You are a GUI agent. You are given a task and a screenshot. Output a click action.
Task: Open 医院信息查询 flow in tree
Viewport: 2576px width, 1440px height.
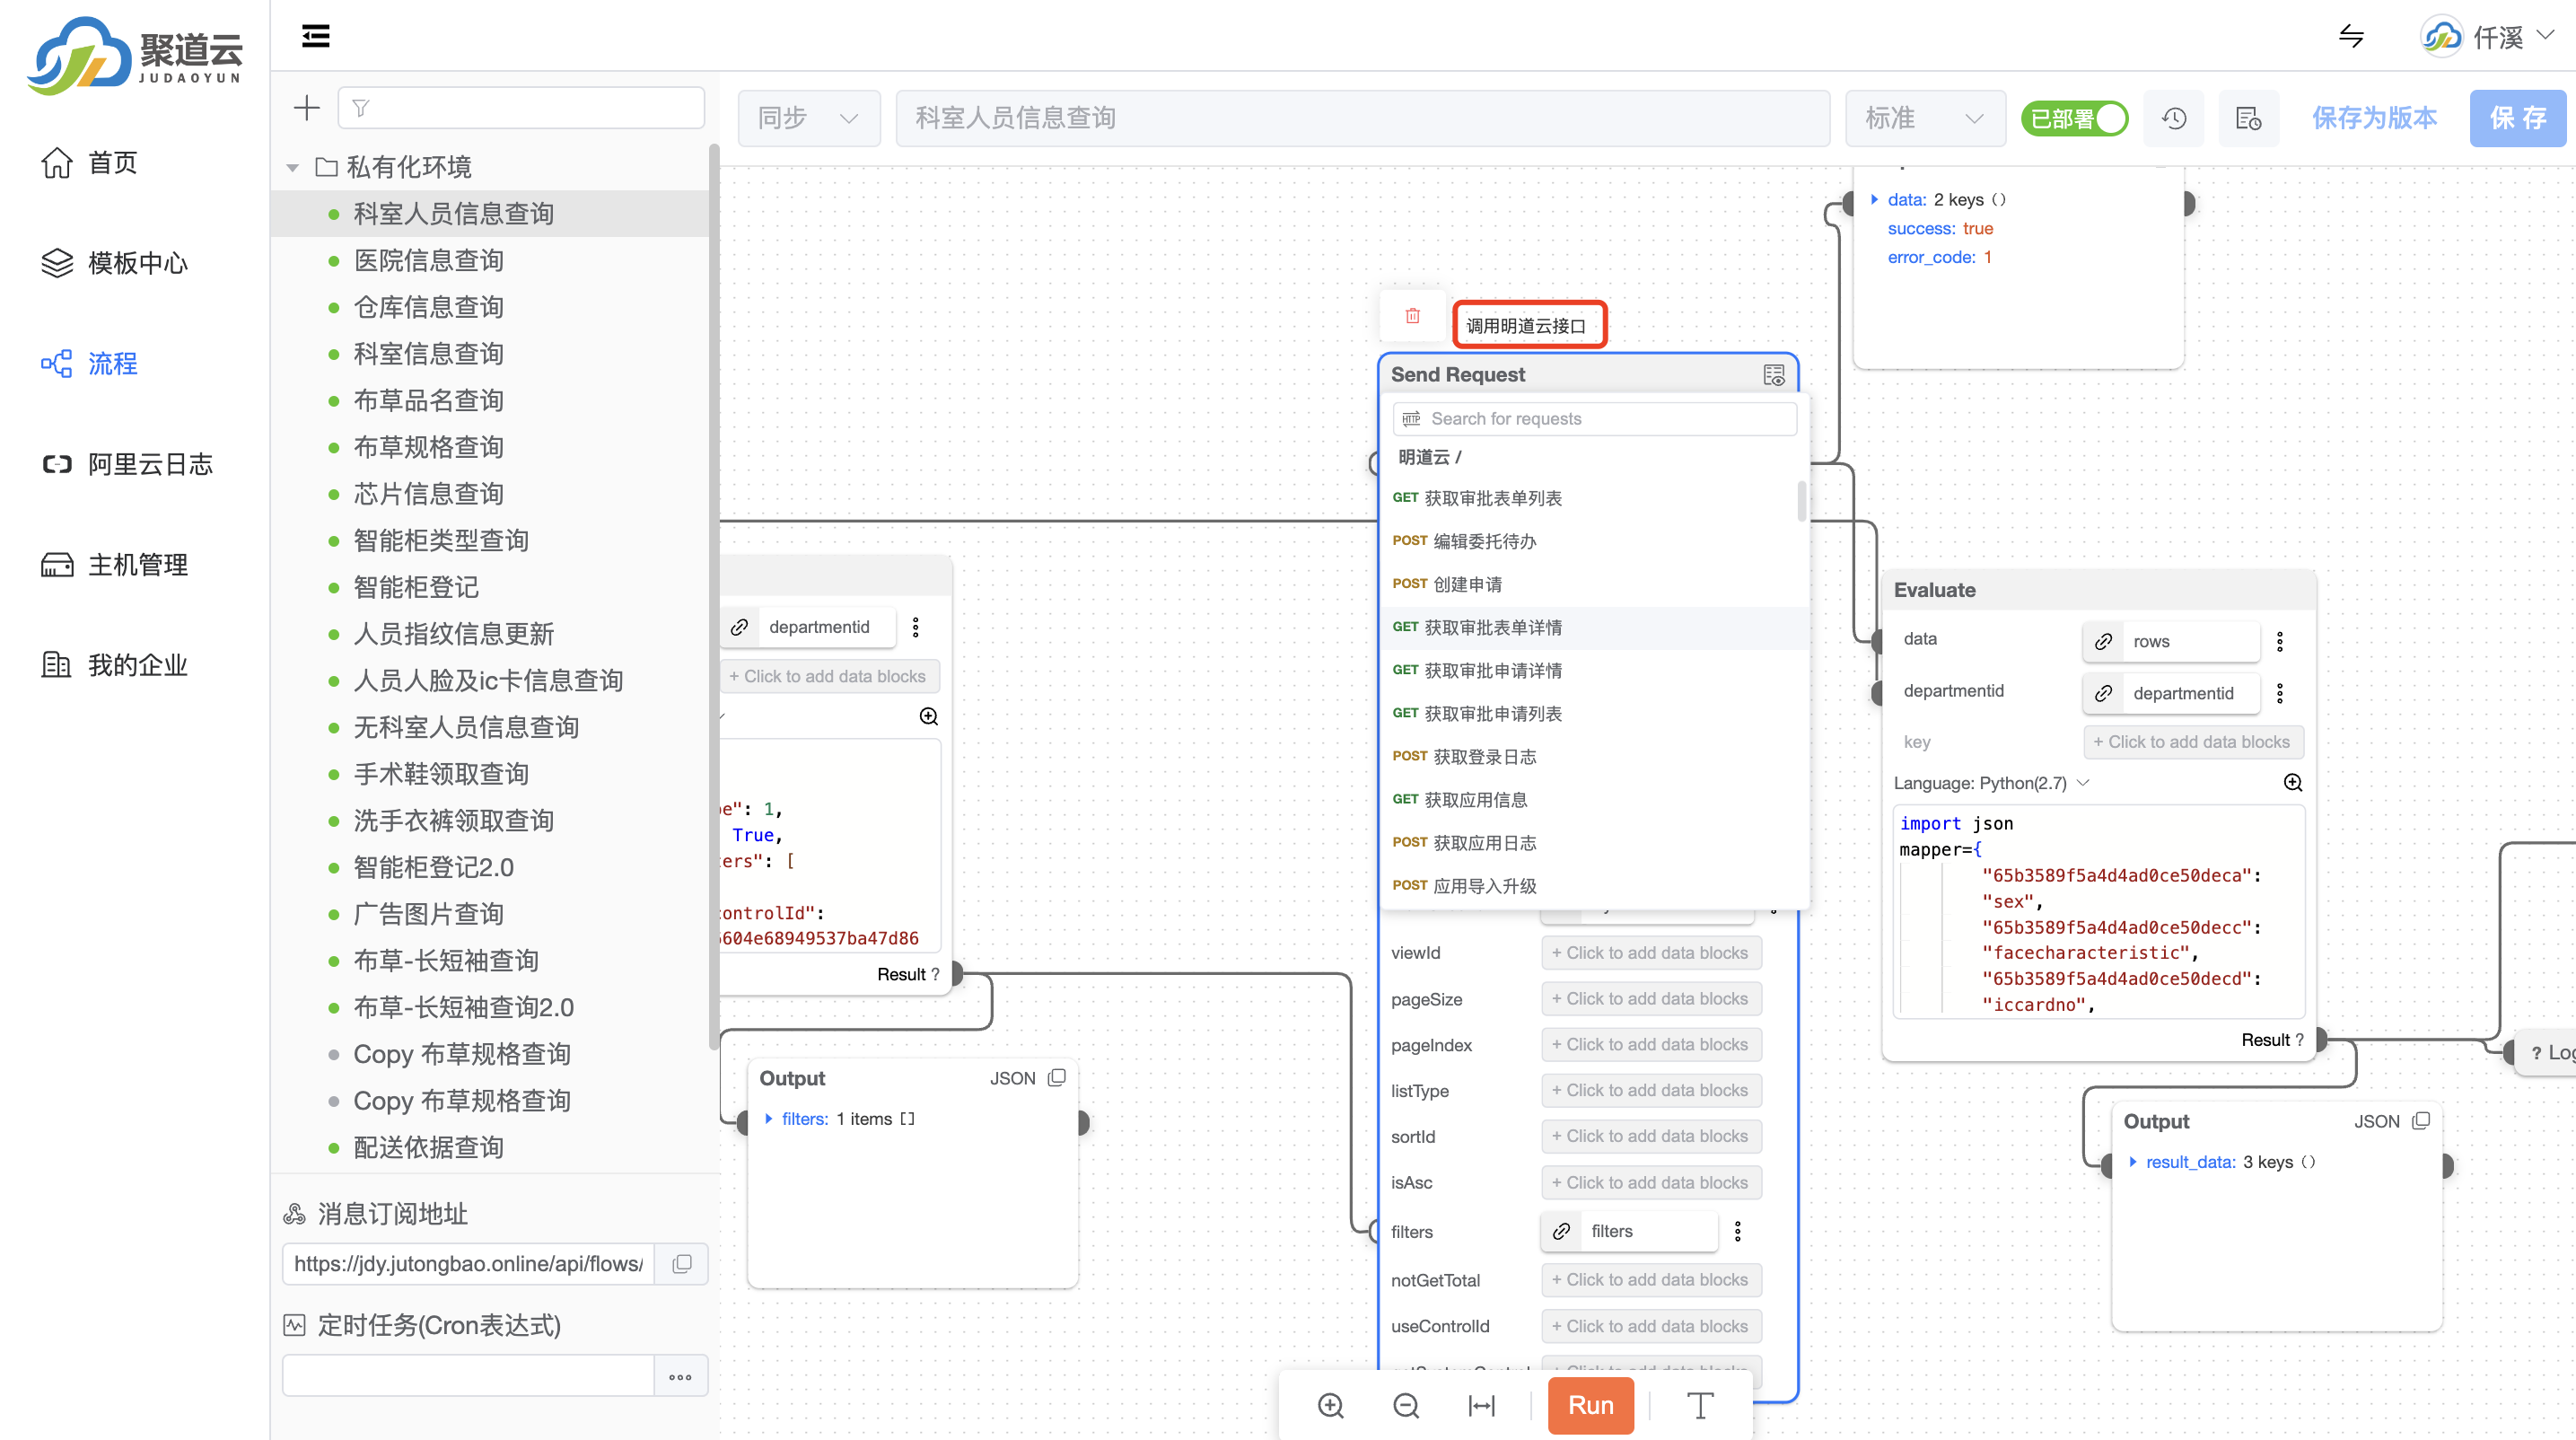point(428,260)
